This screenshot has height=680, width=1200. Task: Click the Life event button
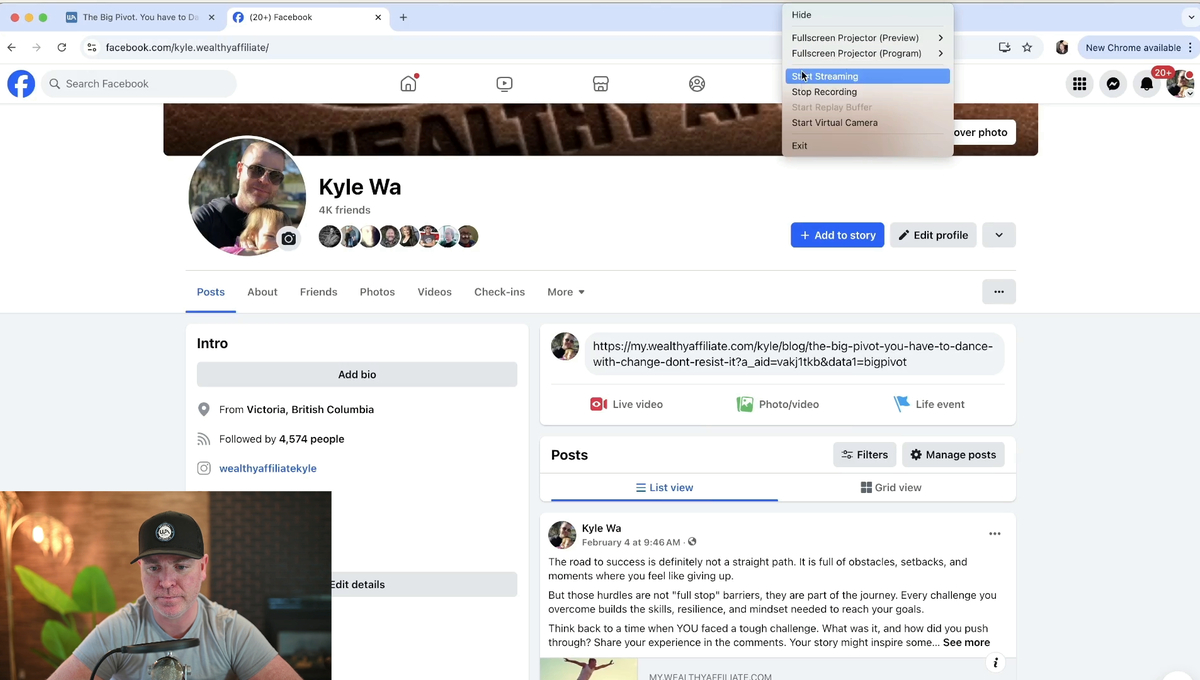click(x=929, y=404)
